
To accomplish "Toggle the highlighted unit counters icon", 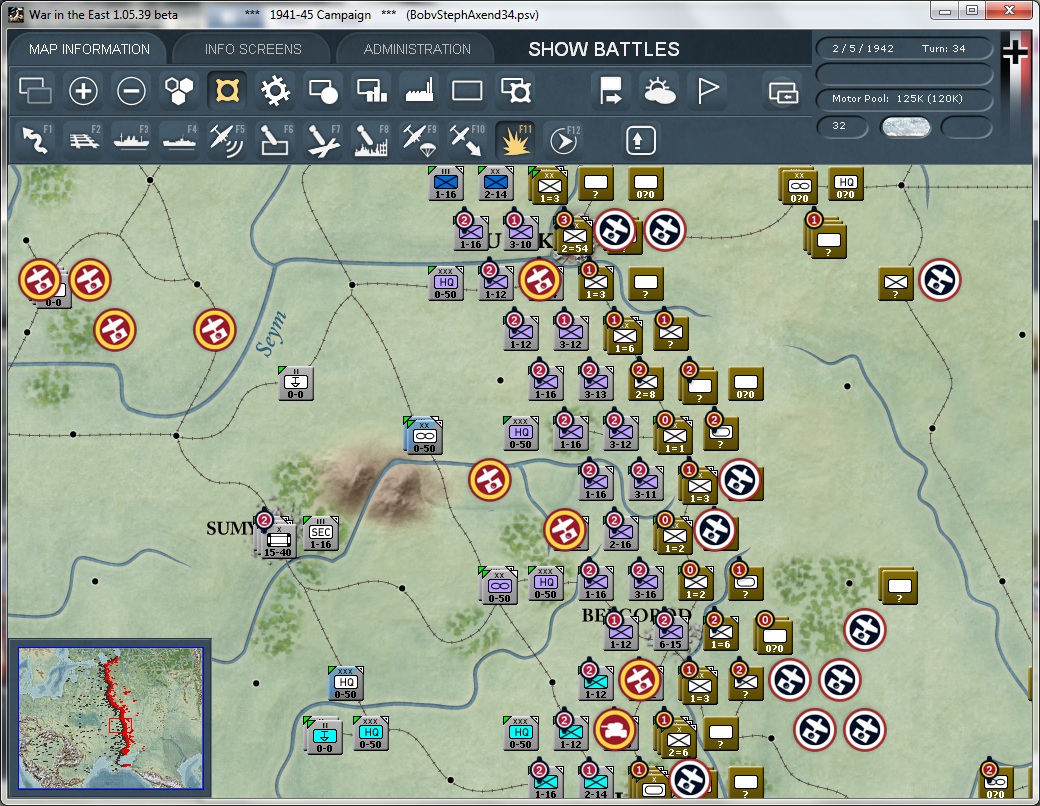I will click(227, 91).
